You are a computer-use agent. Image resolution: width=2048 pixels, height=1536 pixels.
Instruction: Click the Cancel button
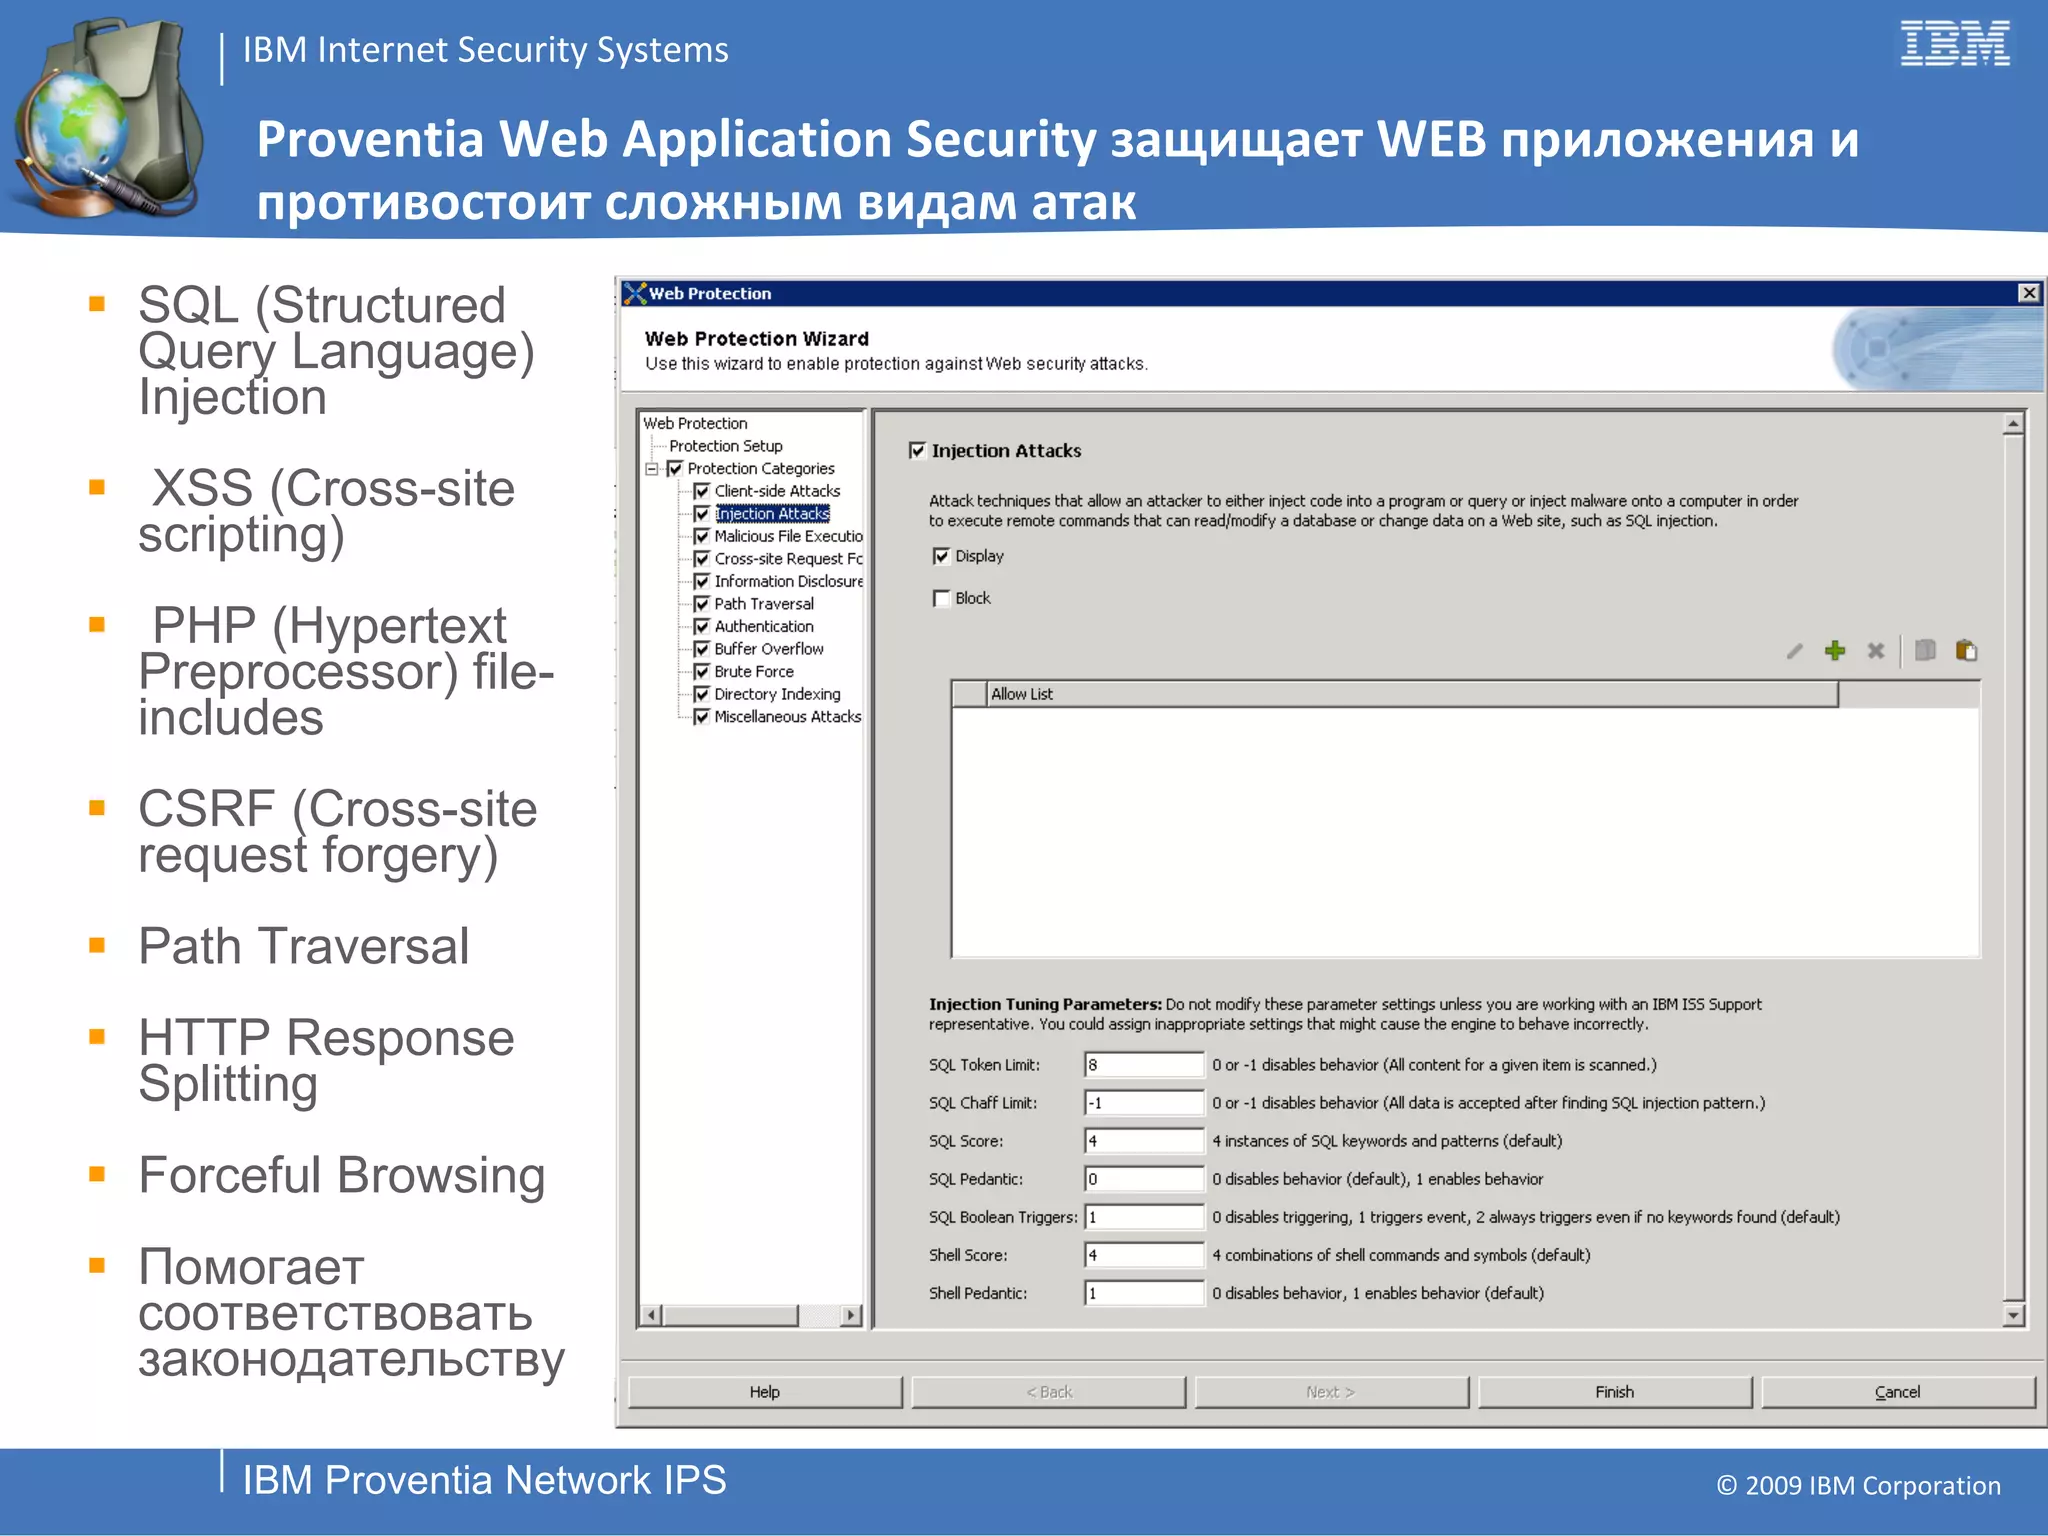[x=1898, y=1392]
